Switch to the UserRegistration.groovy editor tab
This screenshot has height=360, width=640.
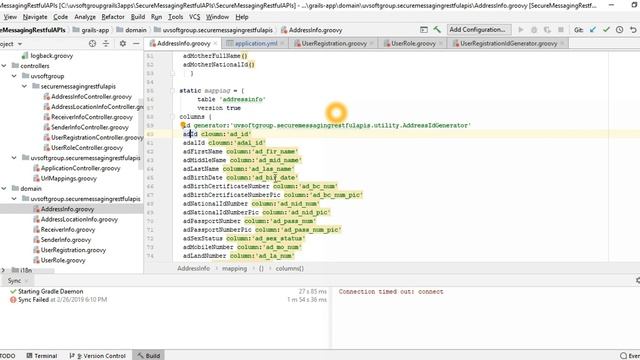[x=334, y=43]
